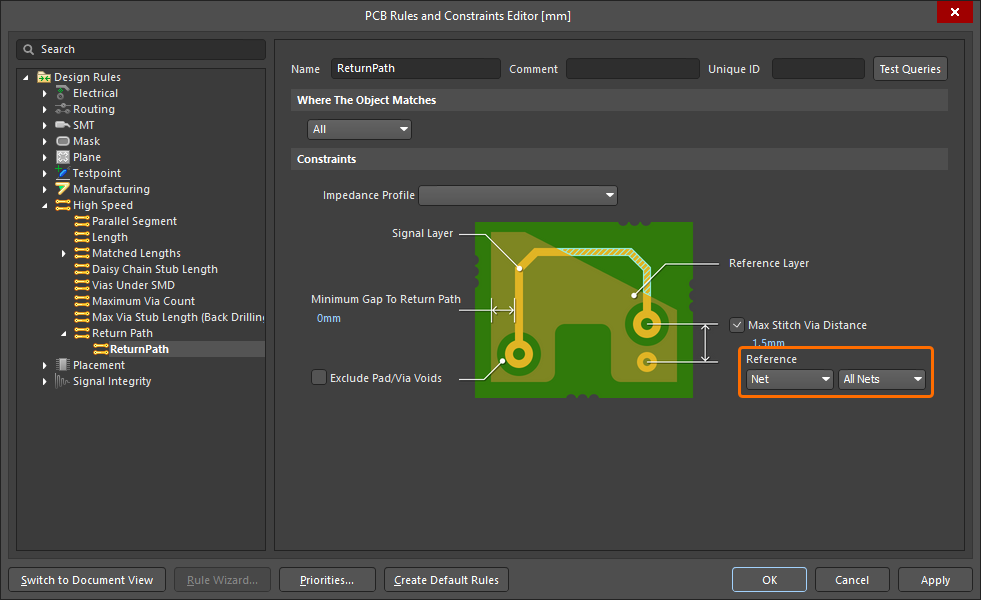Select the Testpoint tree item
This screenshot has width=981, height=600.
[96, 173]
